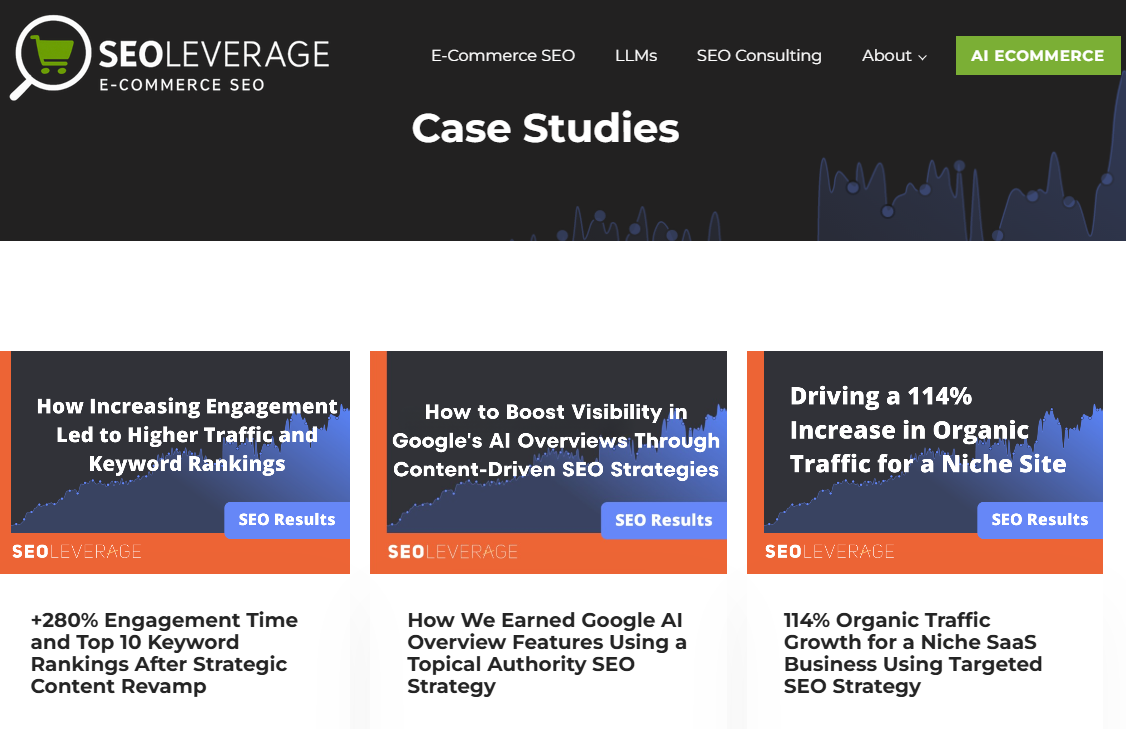Select SEO Consulting in the navigation bar
This screenshot has width=1126, height=729.
[759, 56]
